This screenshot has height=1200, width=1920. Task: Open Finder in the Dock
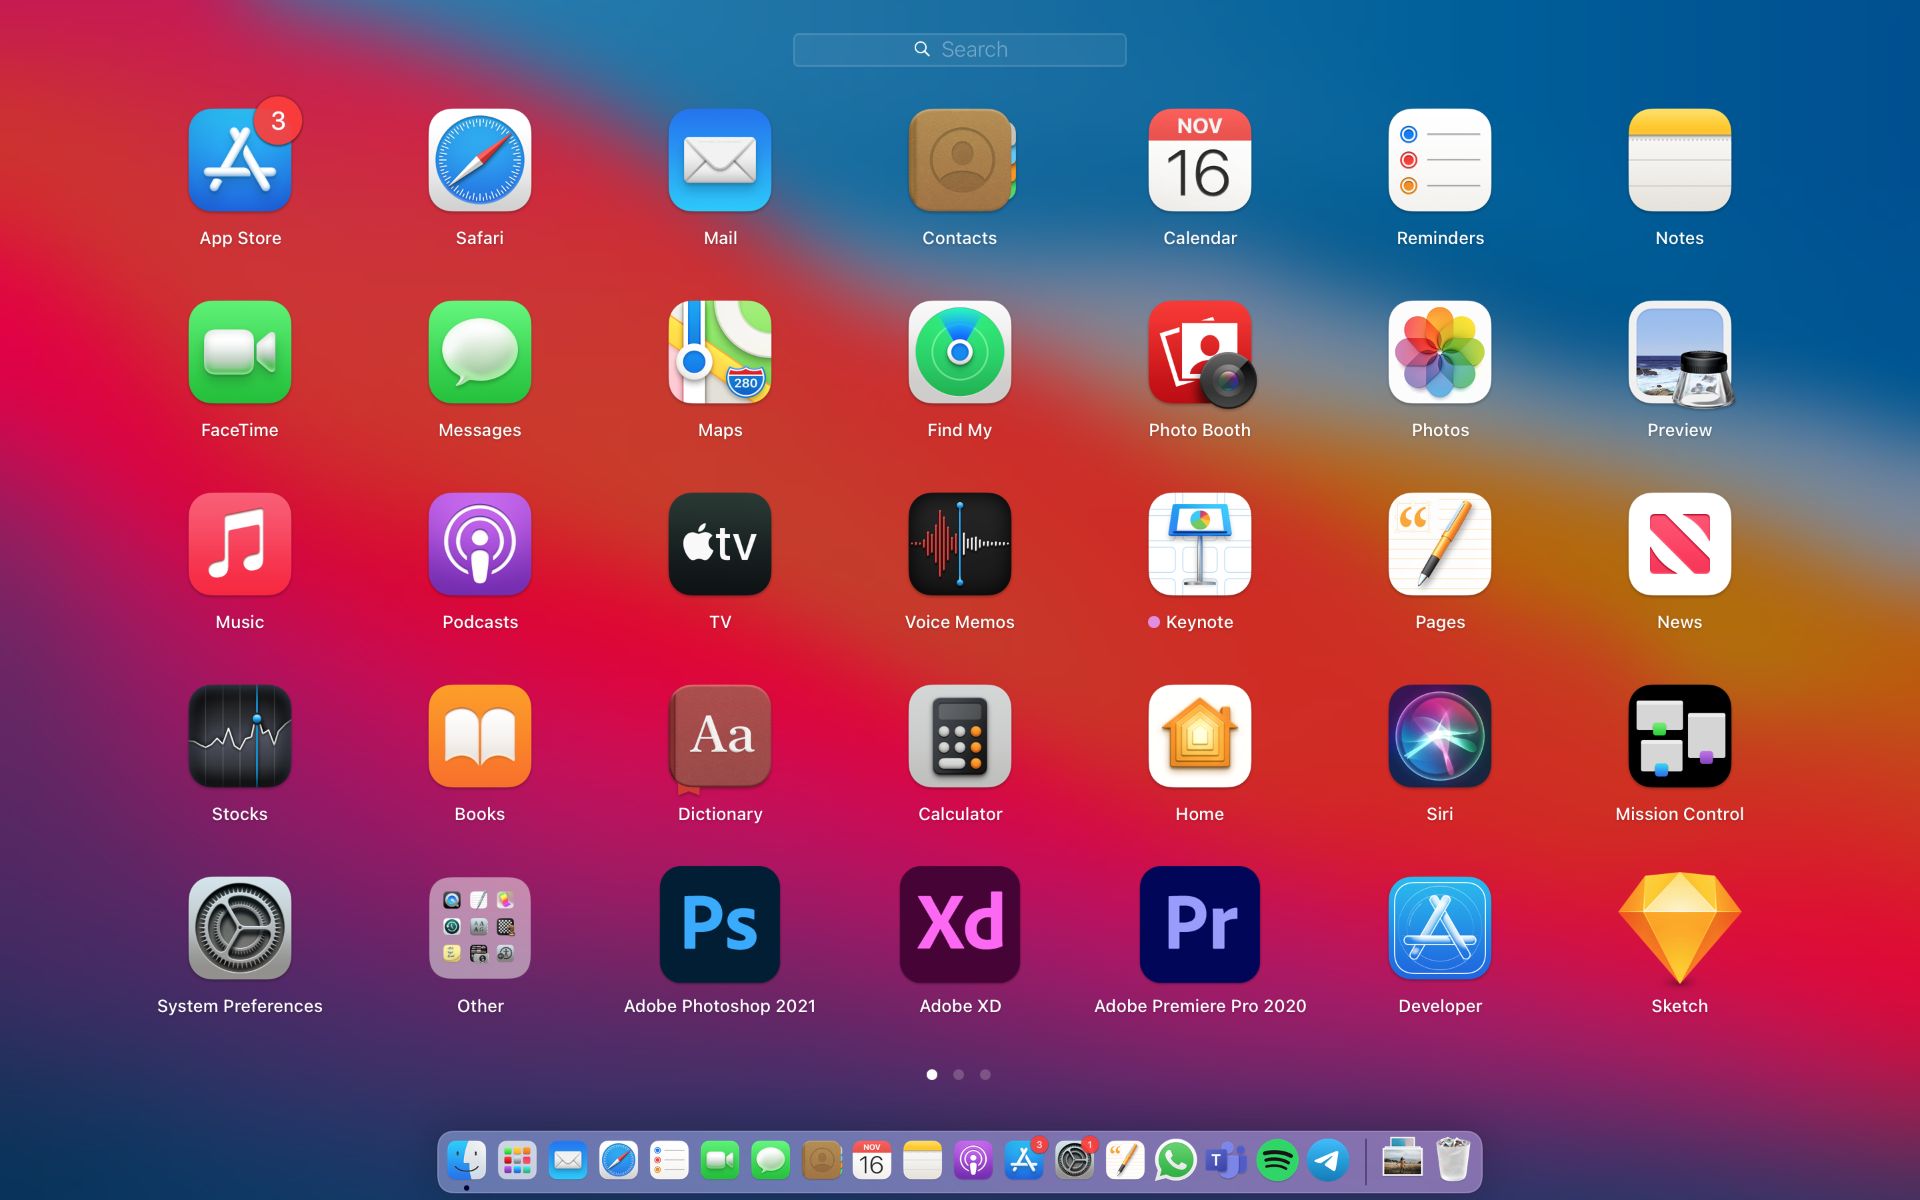click(467, 1161)
